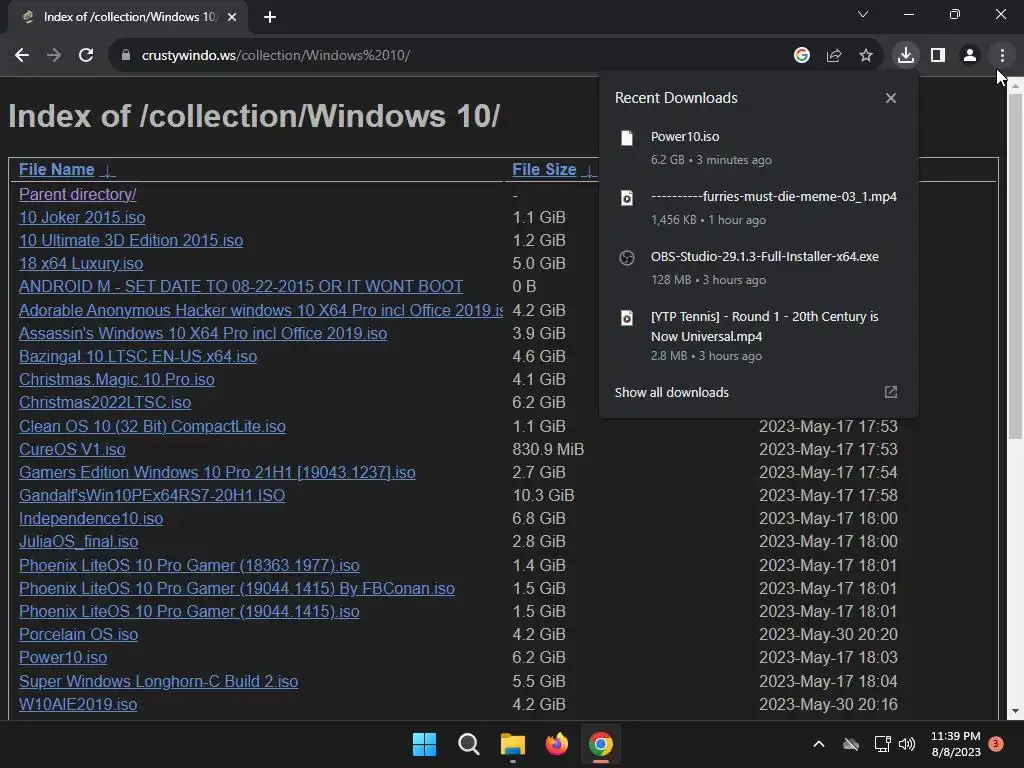Download Phoenix LiteOS 10 Pro Gamer (18363.1977).iso
Image resolution: width=1024 pixels, height=768 pixels.
189,566
